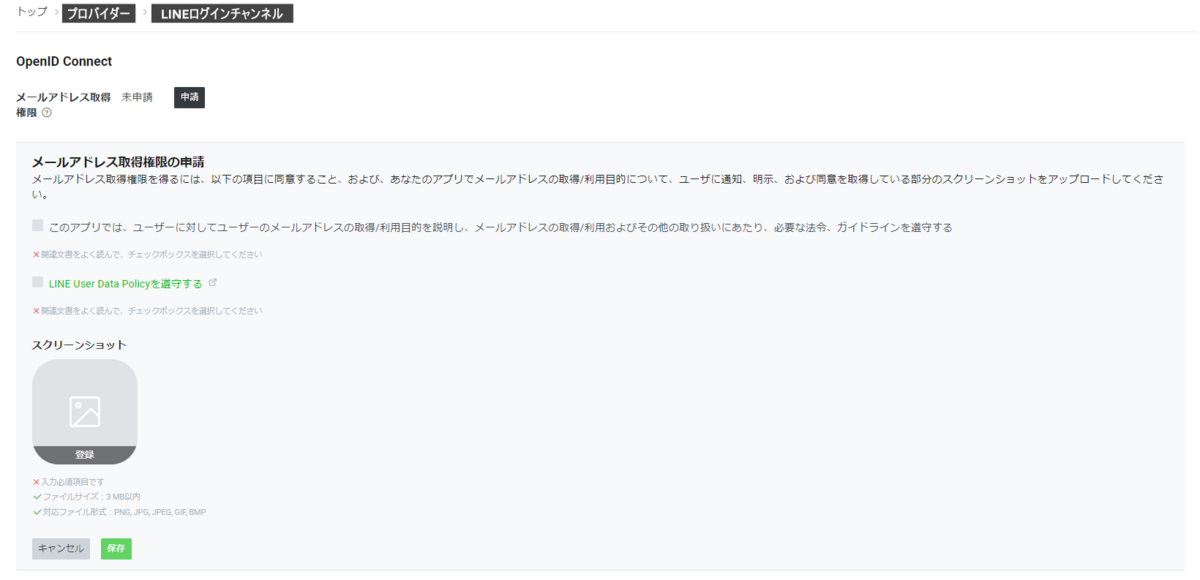Open the トップ breadcrumb link
Viewport: 1200px width, 580px height.
coord(32,13)
